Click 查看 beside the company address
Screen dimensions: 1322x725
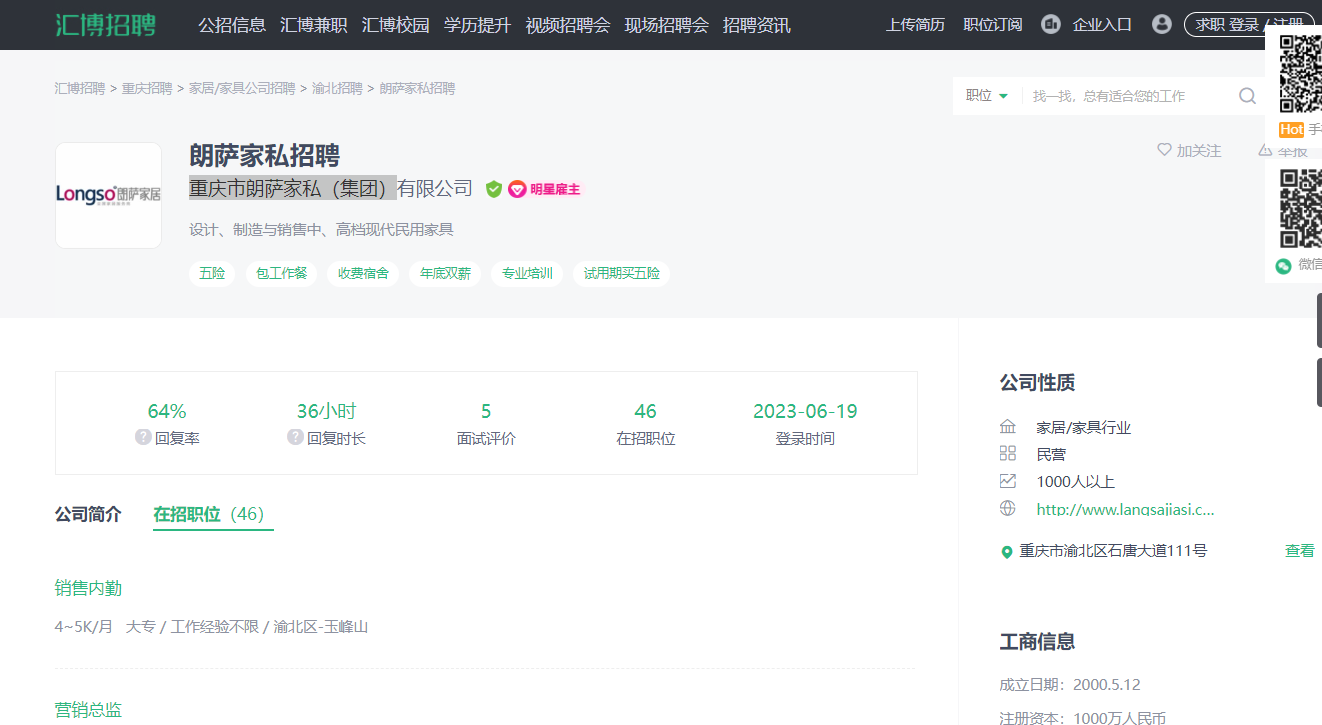[1300, 551]
